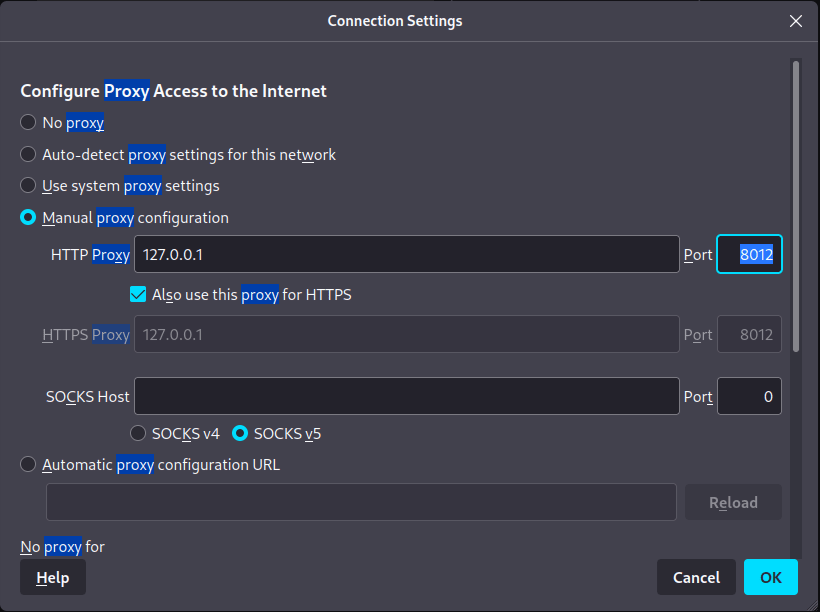820x612 pixels.
Task: Click the SOCKS Host input field
Action: click(x=406, y=396)
